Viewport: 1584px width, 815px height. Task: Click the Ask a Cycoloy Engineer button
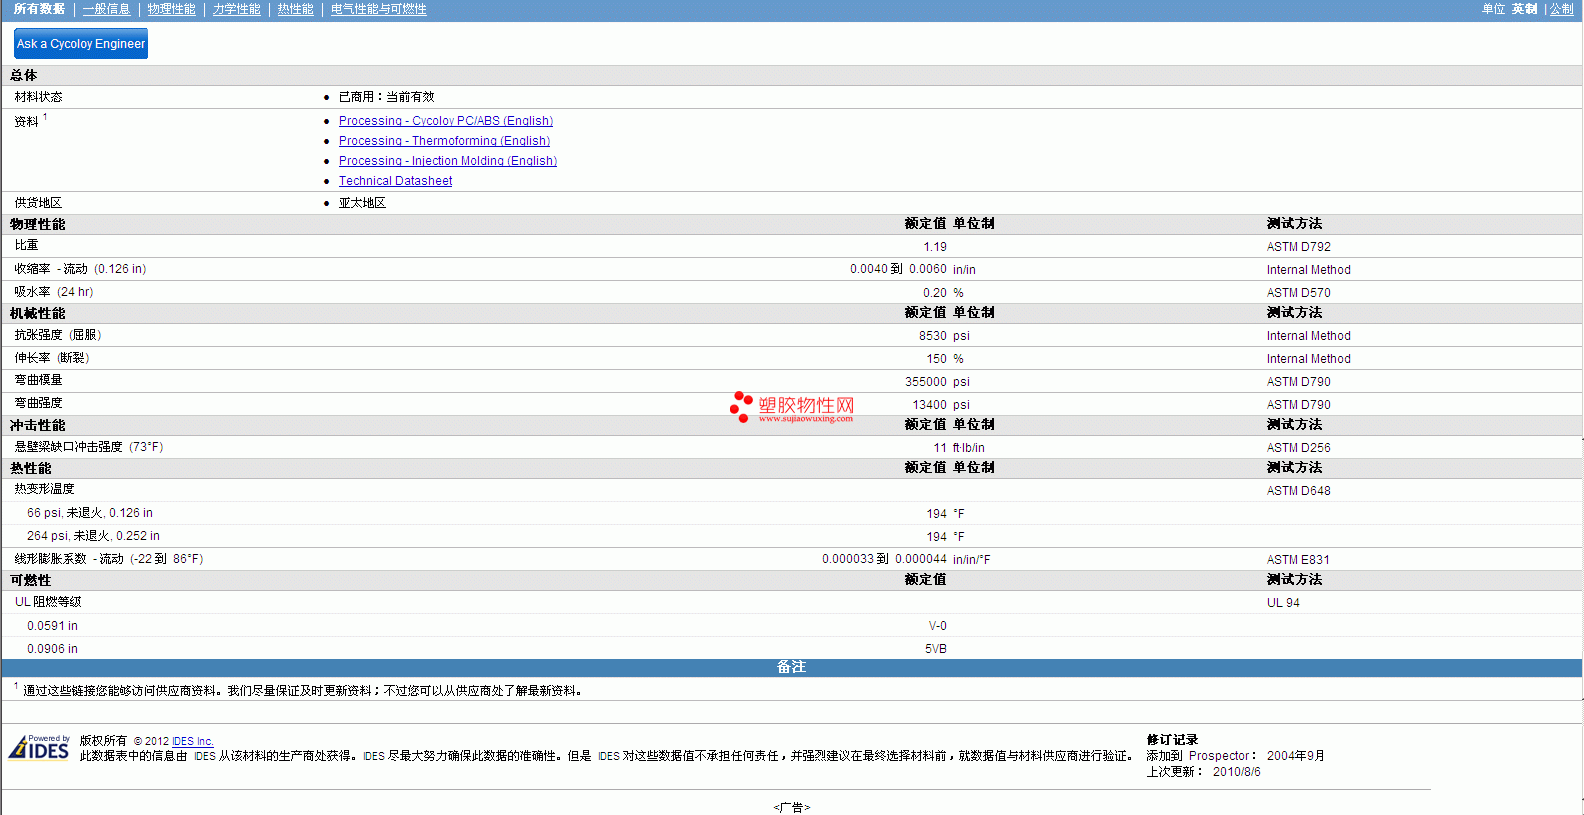(x=81, y=44)
